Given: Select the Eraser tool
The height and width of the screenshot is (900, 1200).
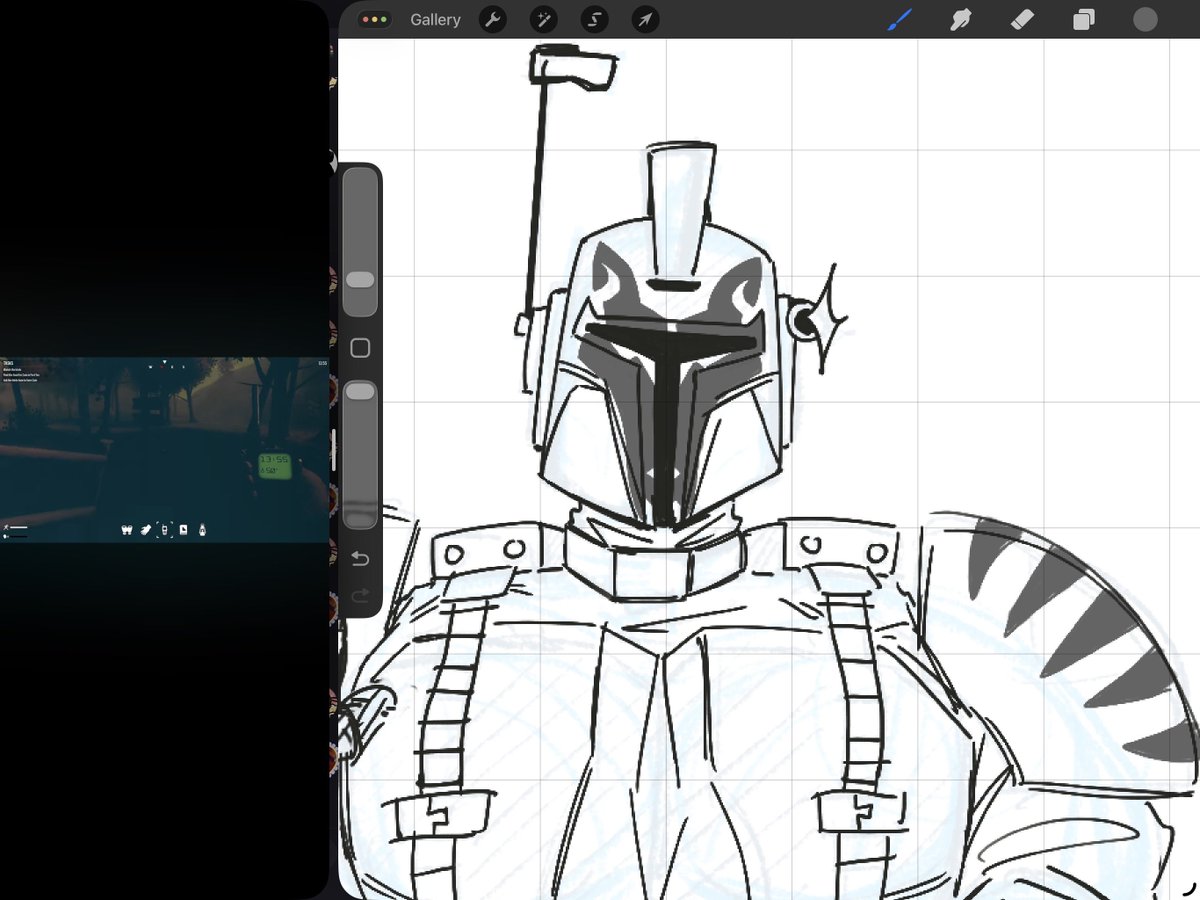Looking at the screenshot, I should [x=1021, y=19].
